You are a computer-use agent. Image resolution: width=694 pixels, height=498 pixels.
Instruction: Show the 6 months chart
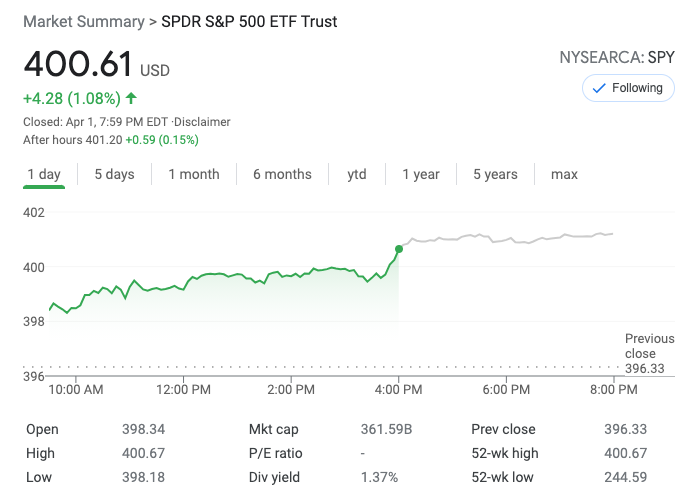tap(282, 174)
